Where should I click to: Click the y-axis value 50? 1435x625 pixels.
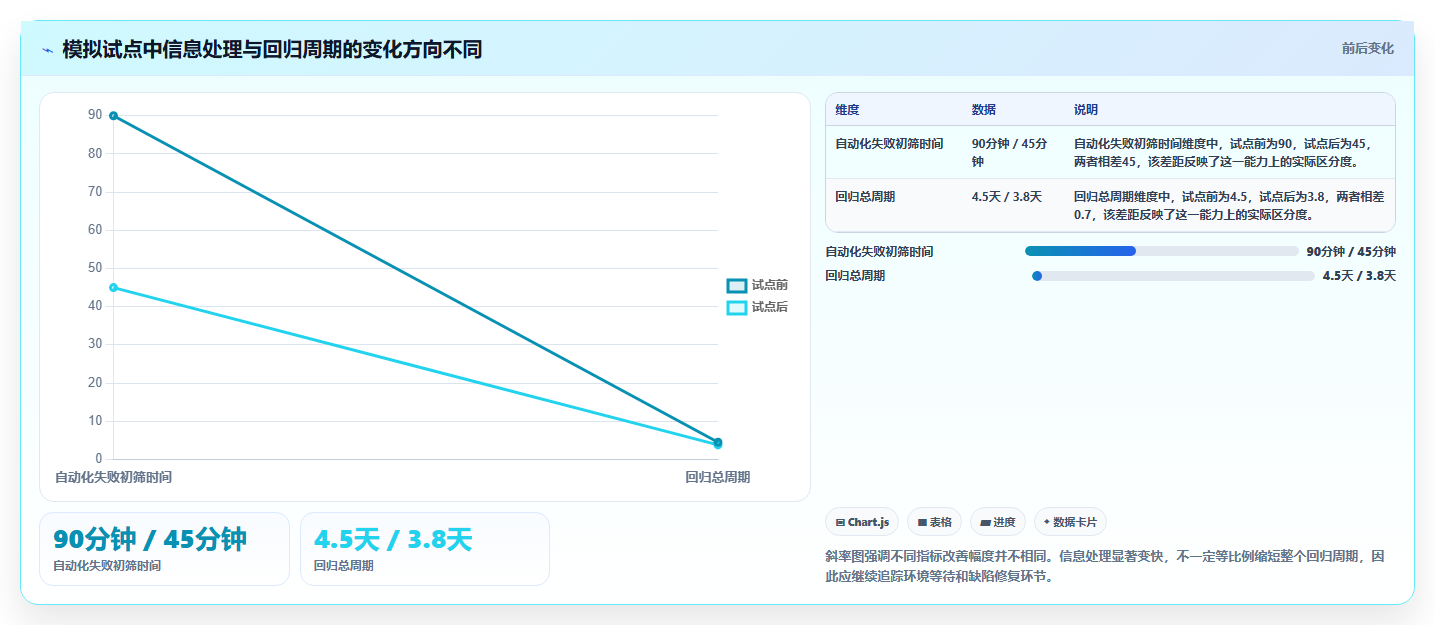pyautogui.click(x=95, y=268)
